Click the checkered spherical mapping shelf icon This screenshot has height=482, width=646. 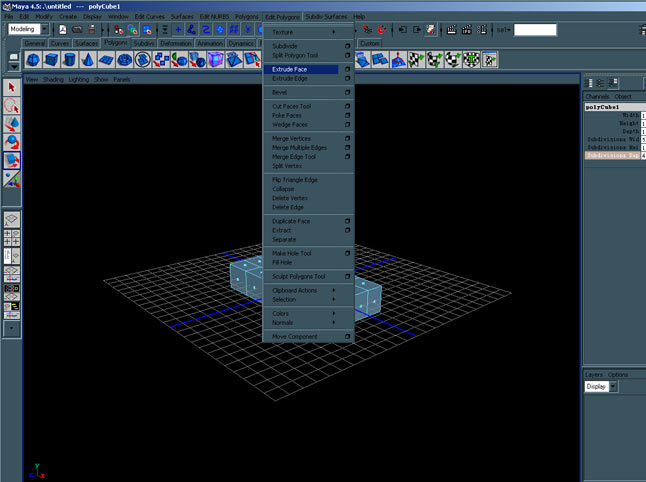click(453, 60)
